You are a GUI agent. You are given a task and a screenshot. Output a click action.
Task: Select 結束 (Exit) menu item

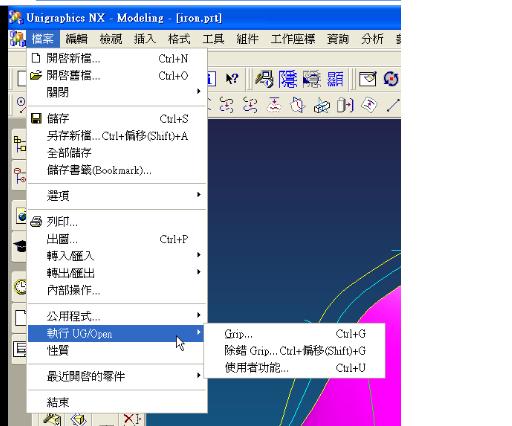coord(117,403)
